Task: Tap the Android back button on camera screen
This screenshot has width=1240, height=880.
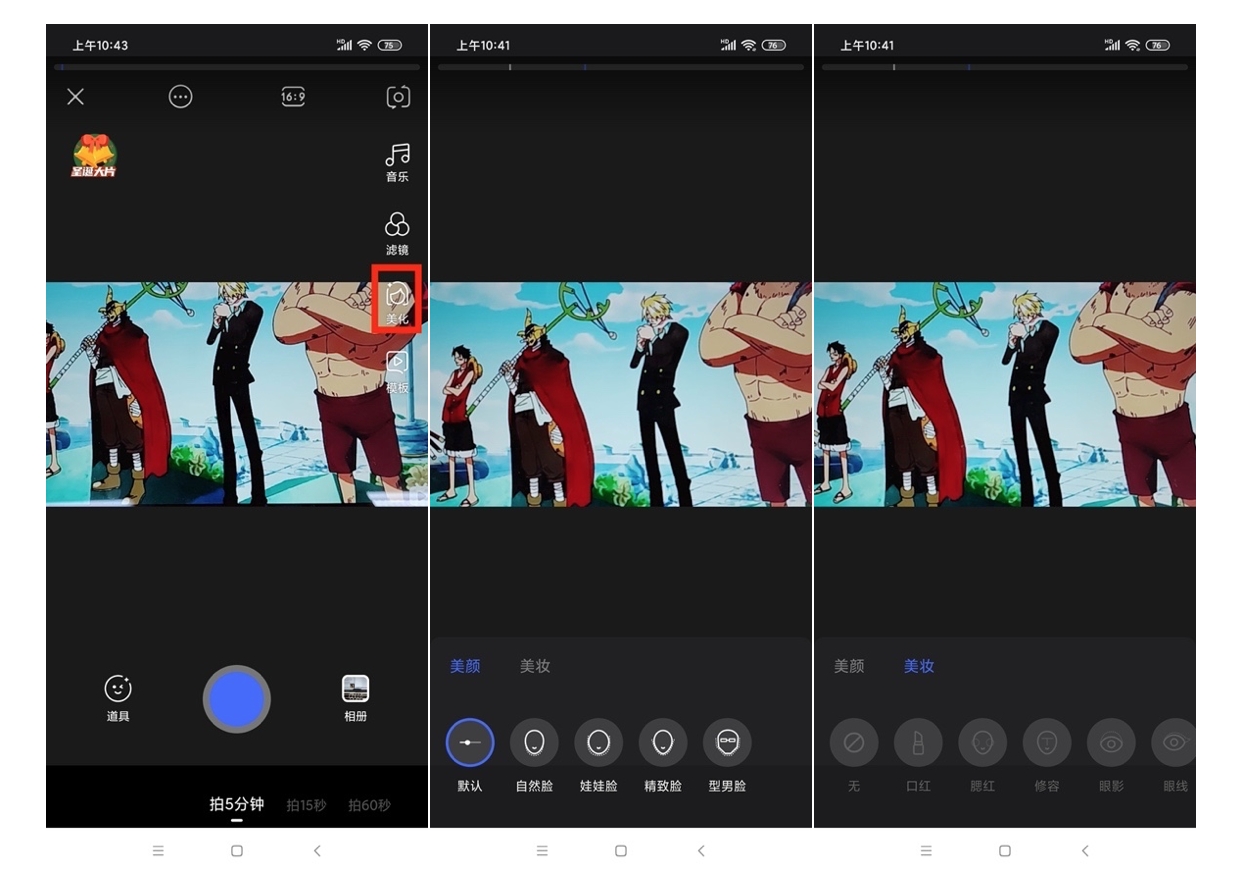Action: (x=317, y=851)
